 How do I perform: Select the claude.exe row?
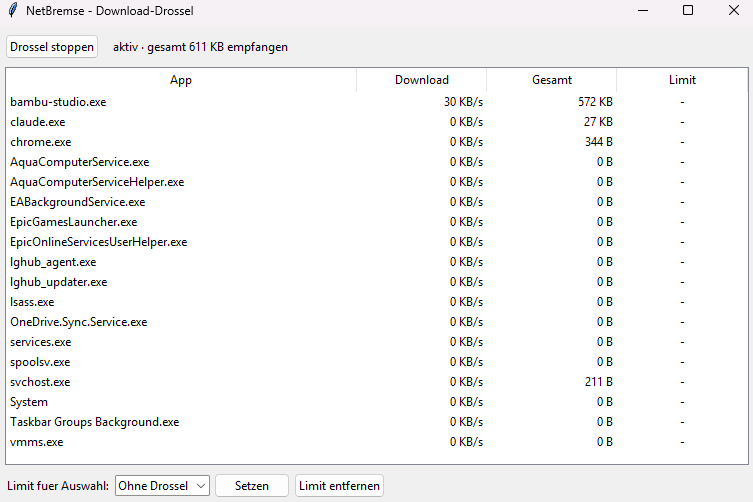coord(376,122)
